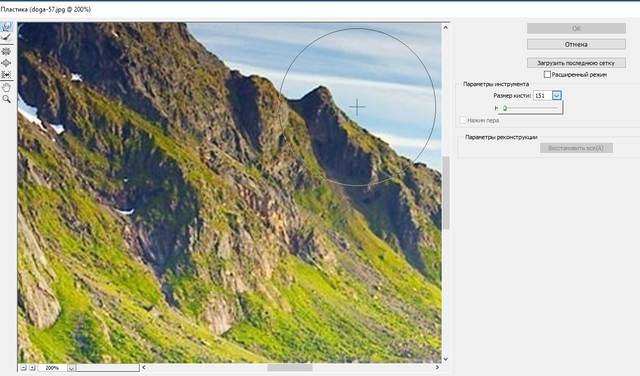Open the Размер кисти dropdown arrow

[x=557, y=96]
